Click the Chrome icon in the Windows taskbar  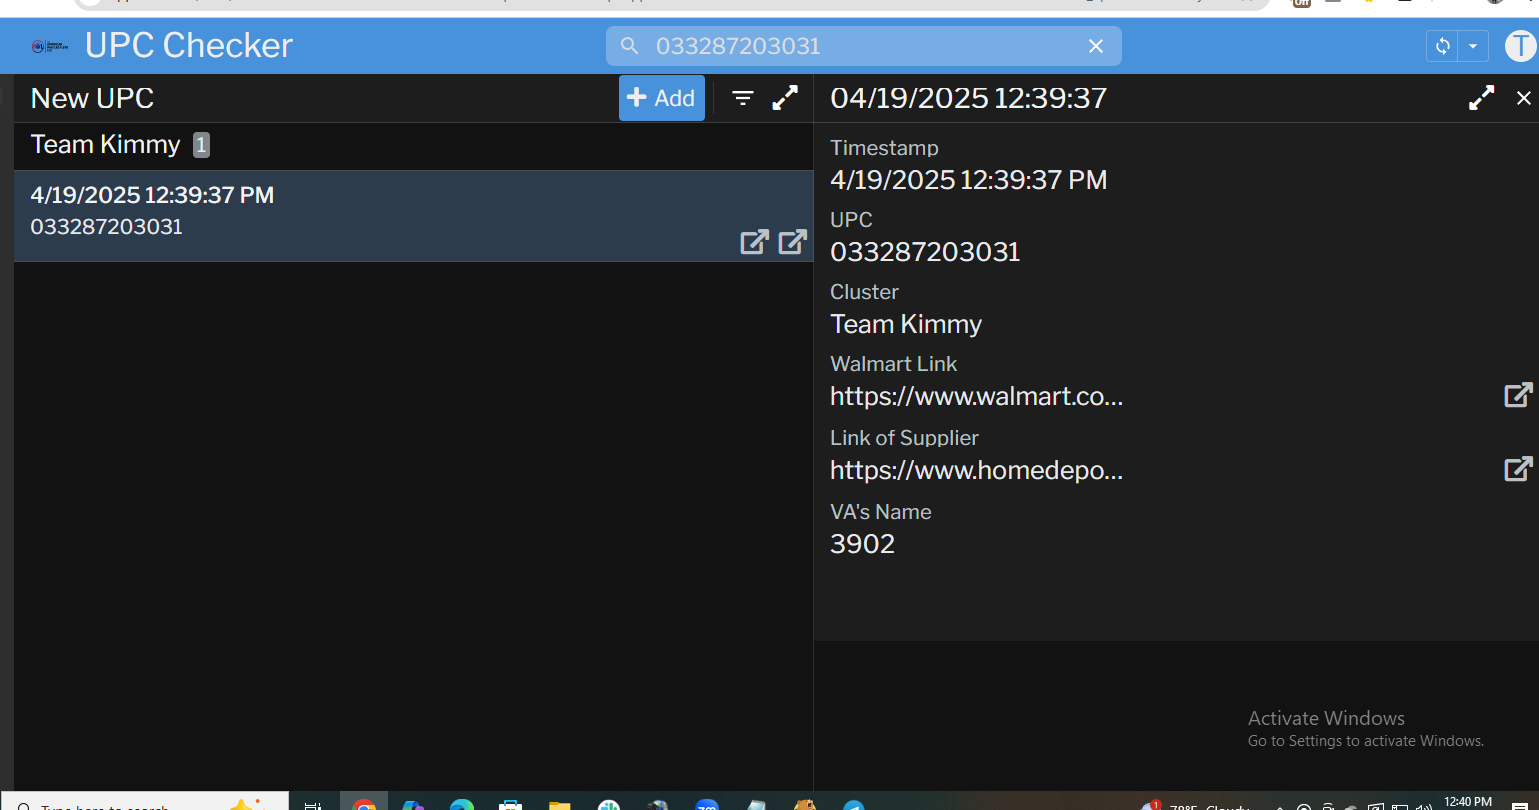click(364, 804)
